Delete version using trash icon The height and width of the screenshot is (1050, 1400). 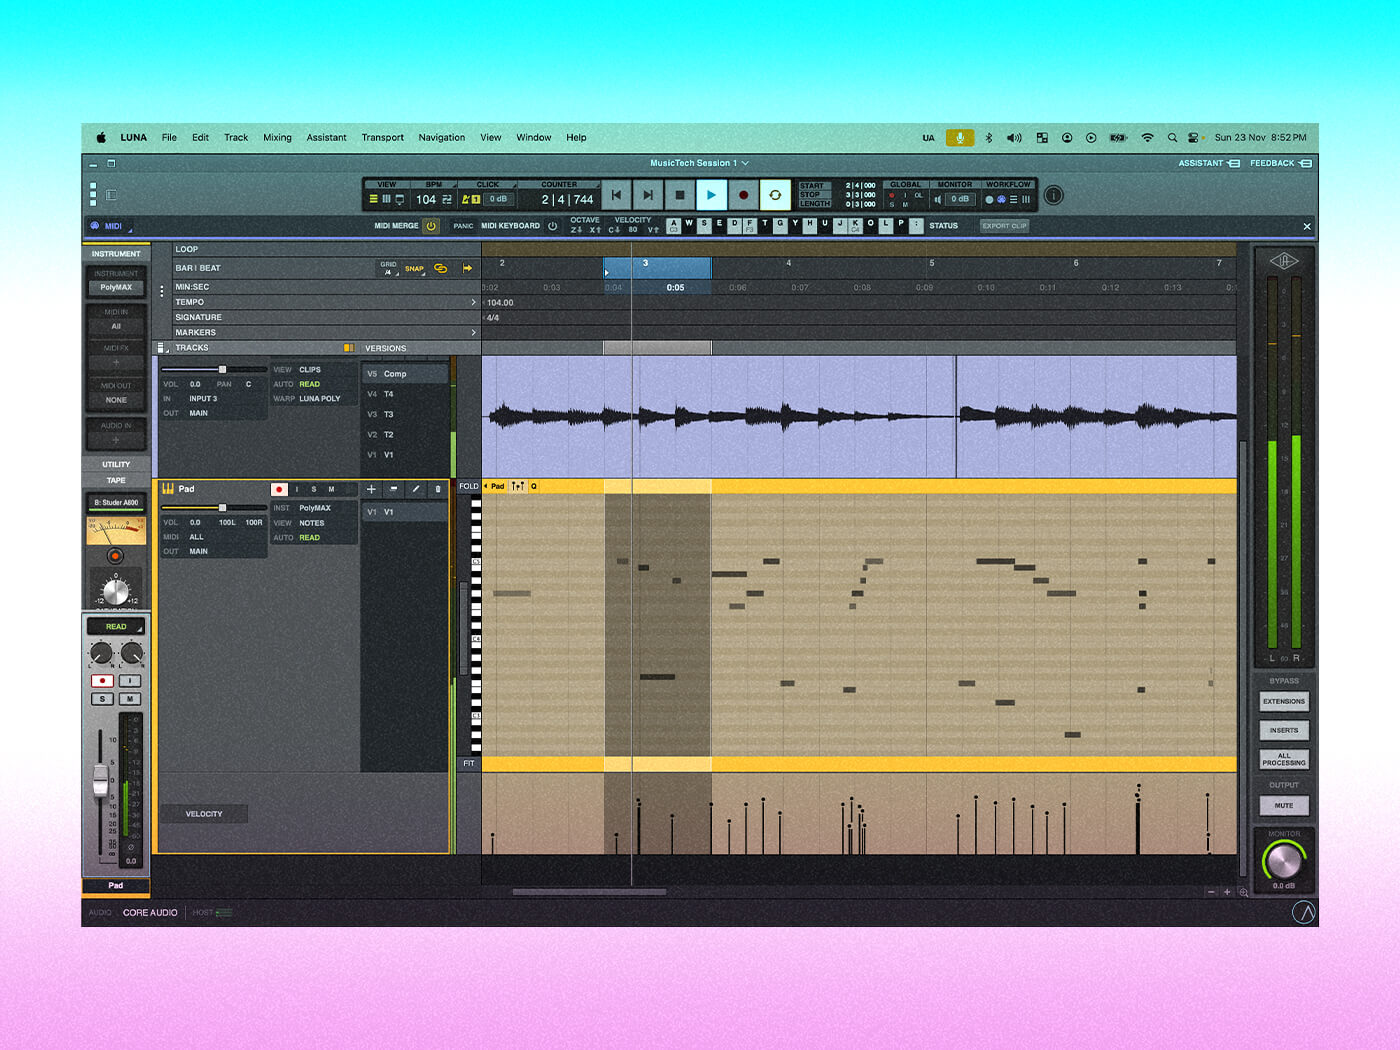[x=437, y=489]
